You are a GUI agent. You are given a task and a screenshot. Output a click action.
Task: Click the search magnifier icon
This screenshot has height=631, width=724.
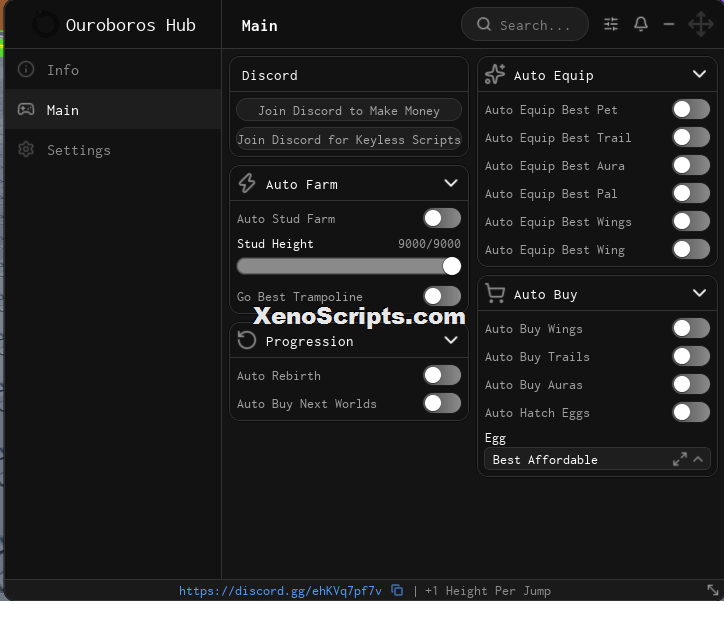(x=483, y=24)
